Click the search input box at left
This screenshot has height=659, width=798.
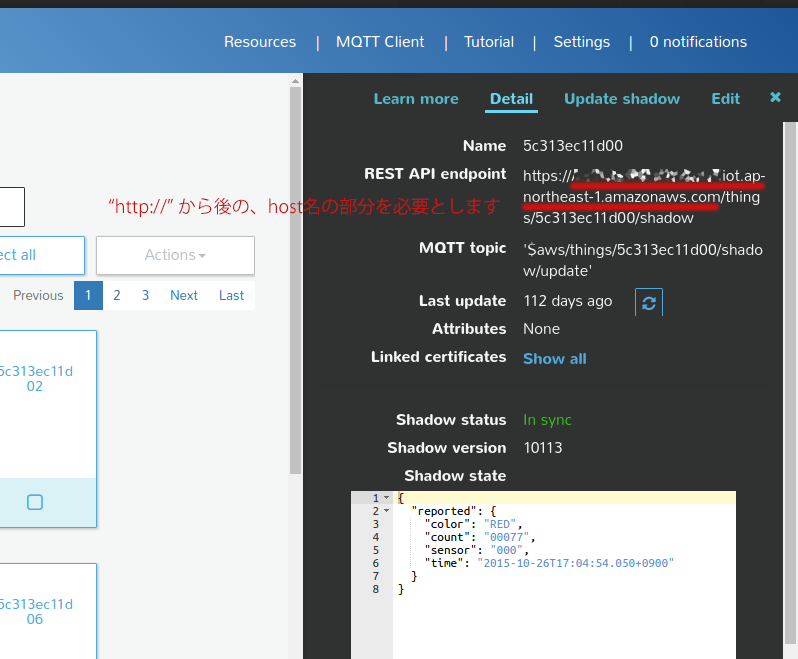12,207
